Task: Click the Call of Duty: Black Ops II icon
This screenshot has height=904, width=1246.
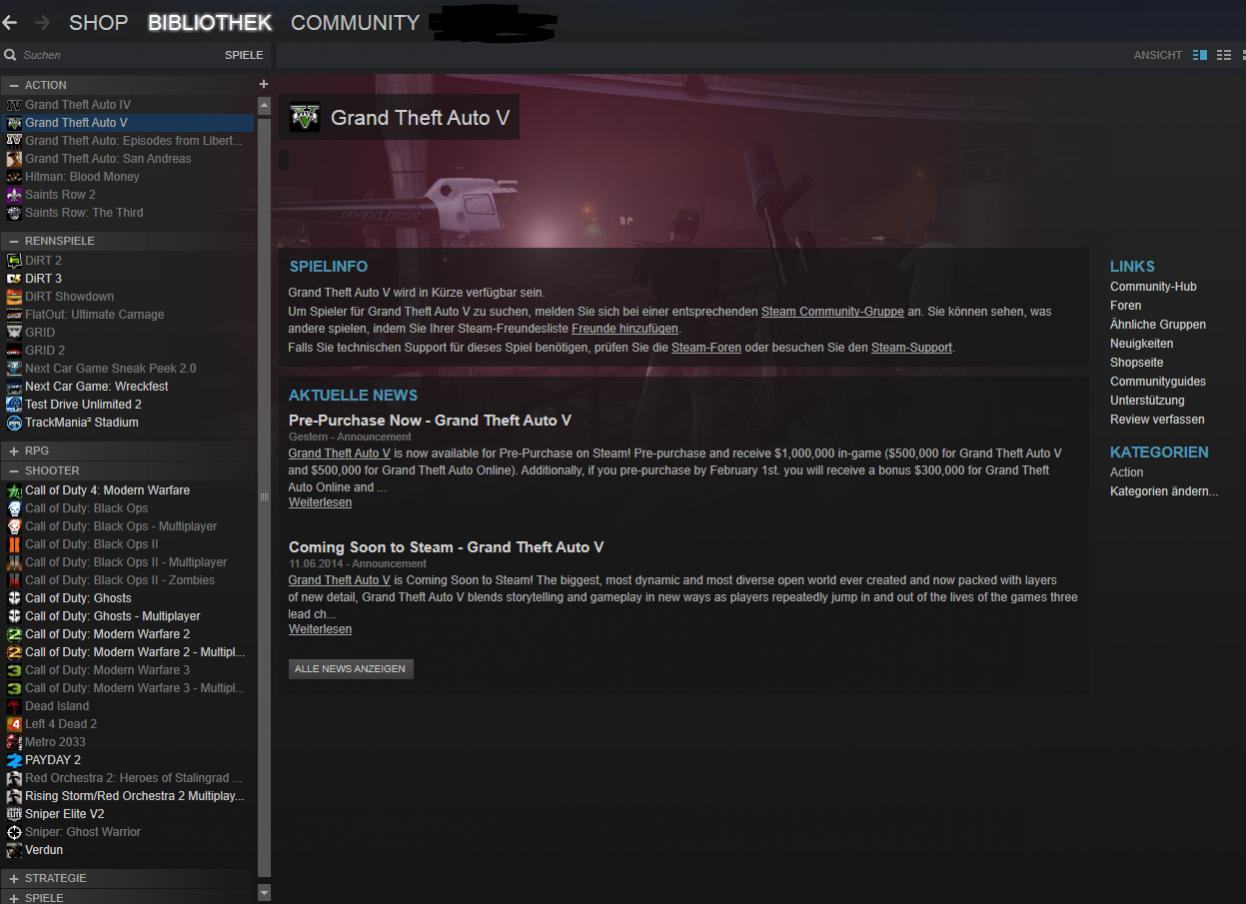Action: tap(14, 545)
